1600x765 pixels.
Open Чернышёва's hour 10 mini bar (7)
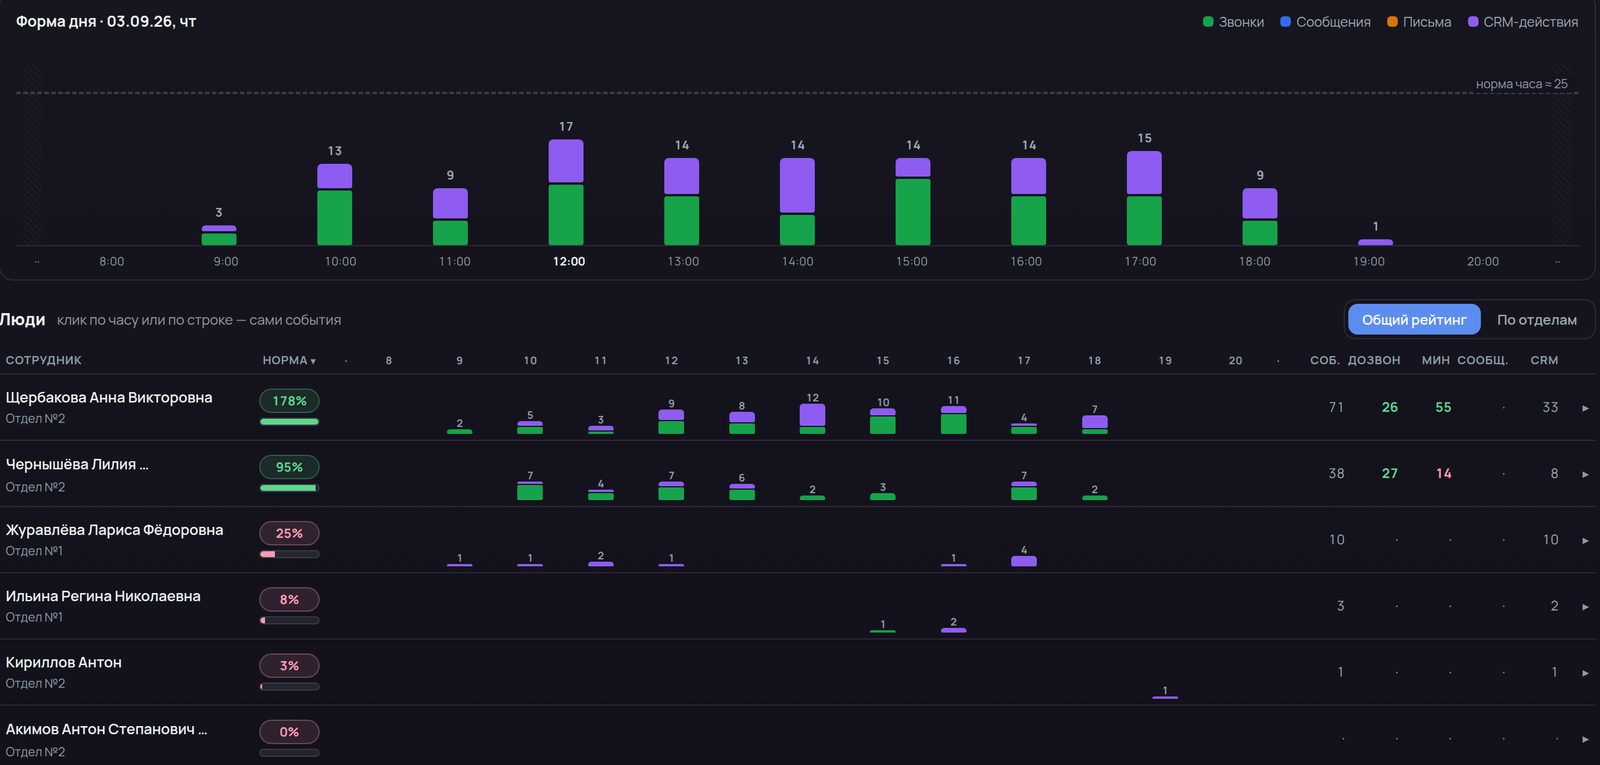[530, 490]
